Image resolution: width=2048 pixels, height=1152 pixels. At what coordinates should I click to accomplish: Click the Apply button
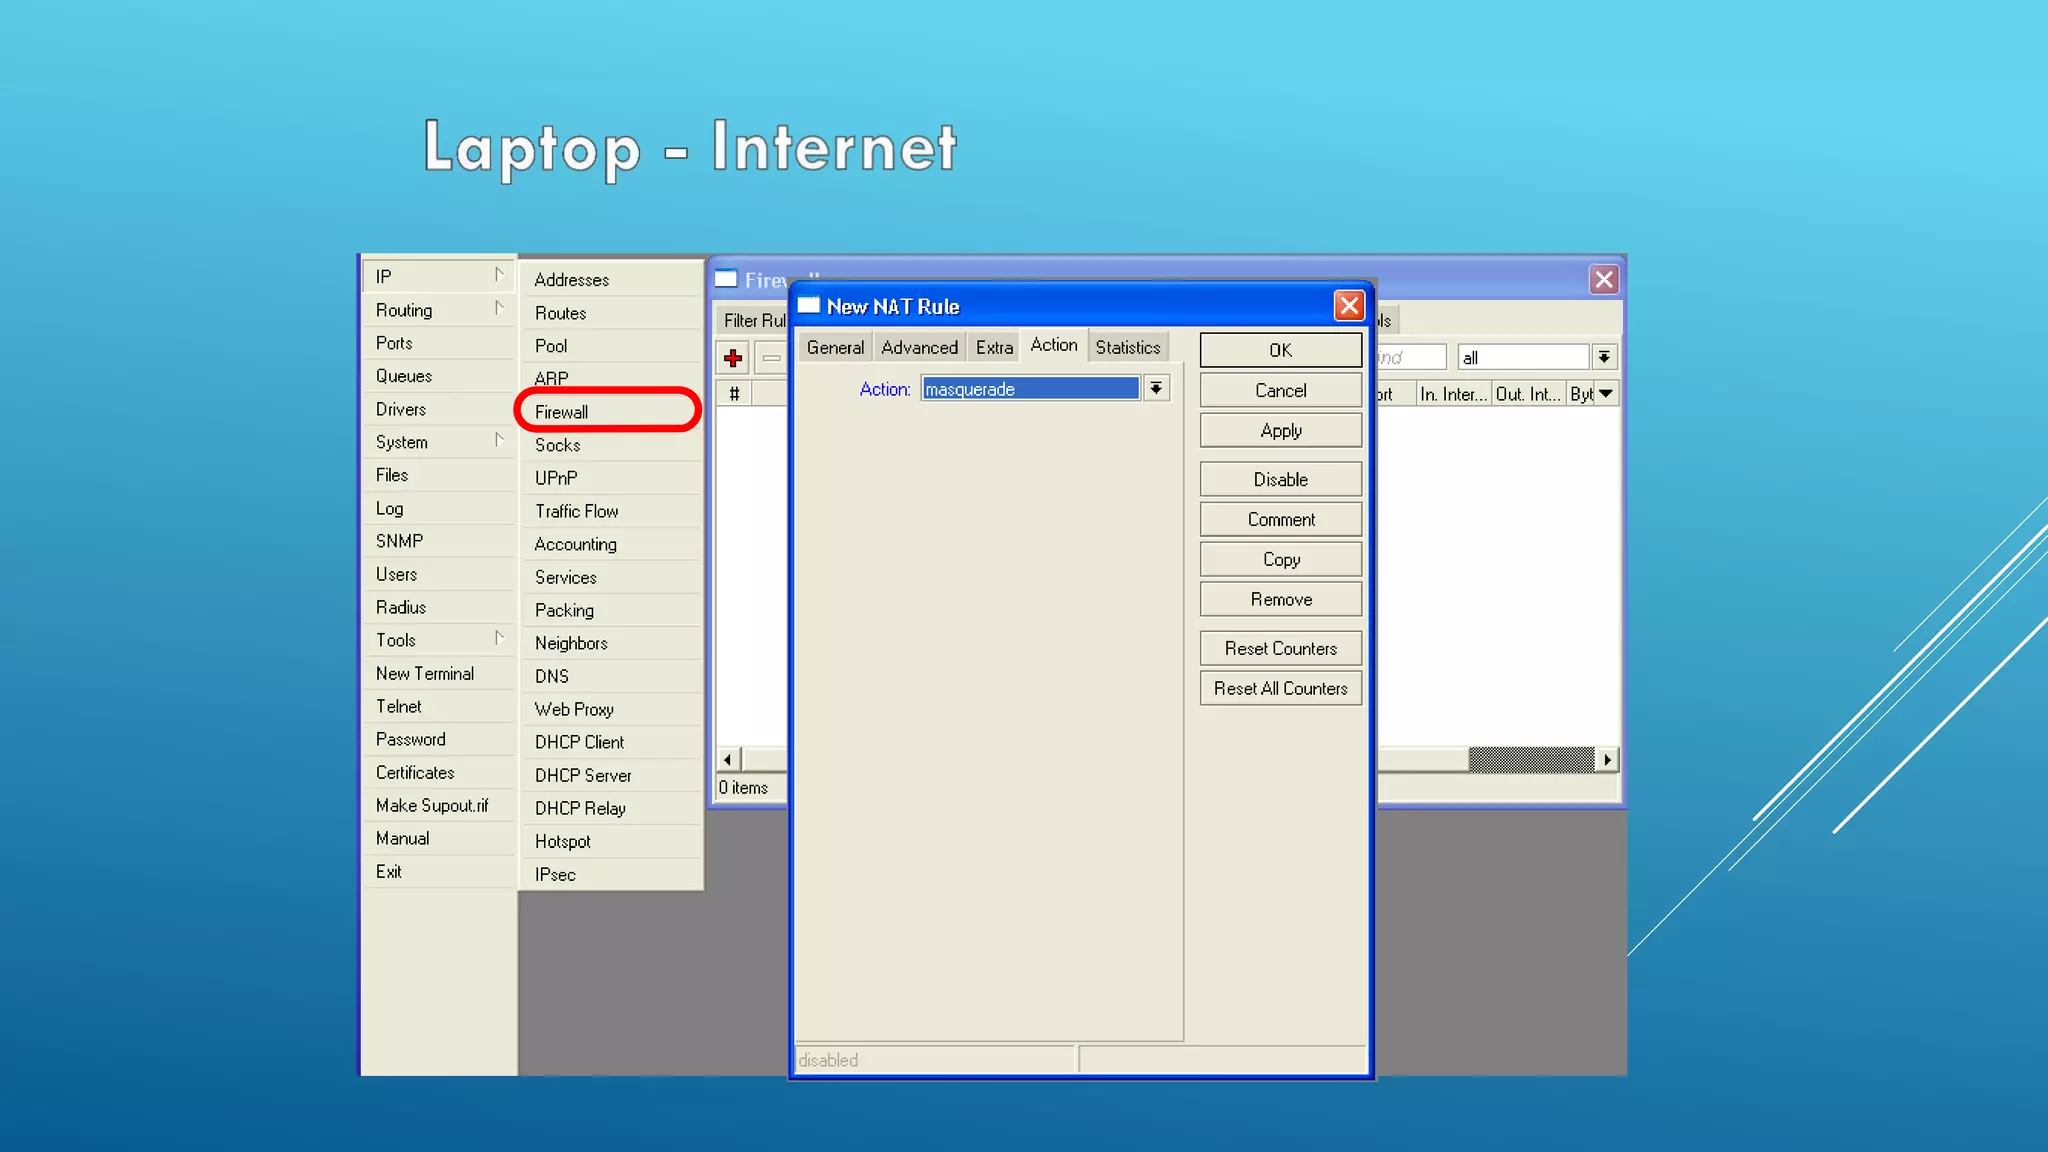[x=1280, y=431]
